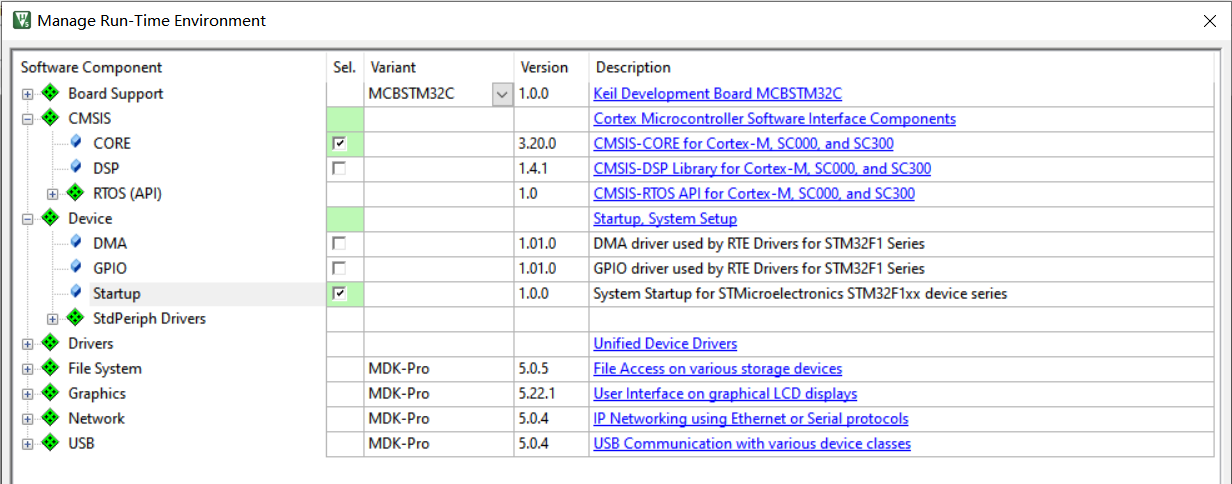Expand the RTOS (API) tree node
1232x484 pixels.
(x=53, y=194)
